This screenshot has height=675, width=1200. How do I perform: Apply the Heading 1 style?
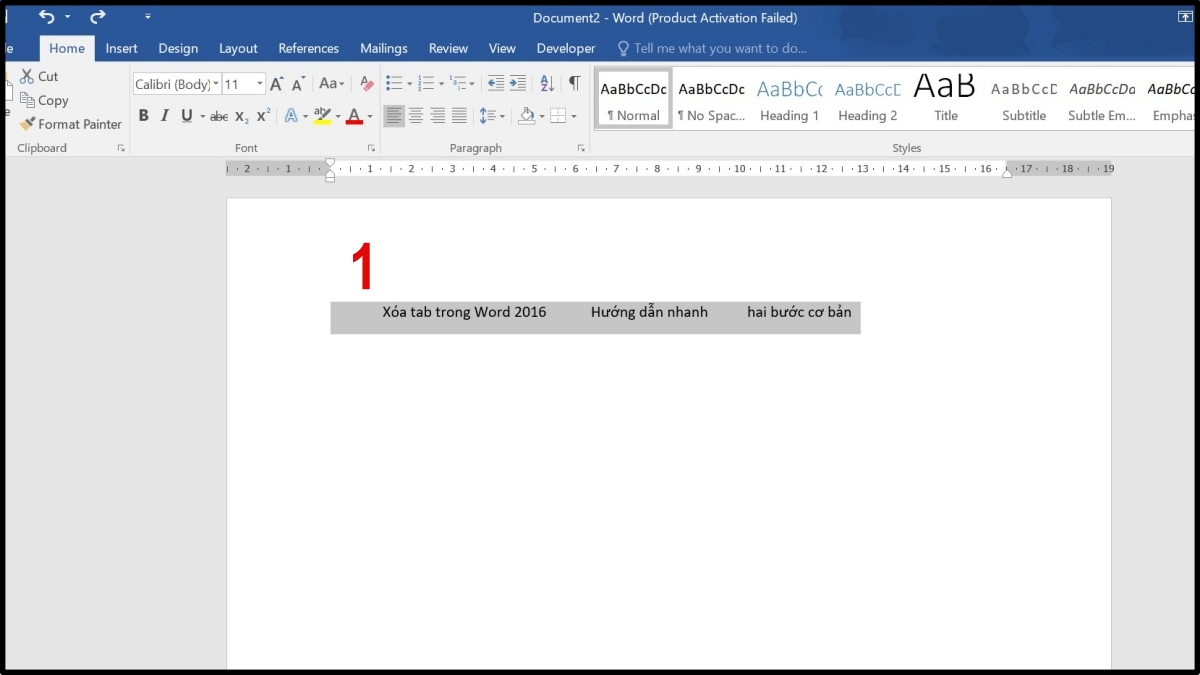pyautogui.click(x=789, y=98)
